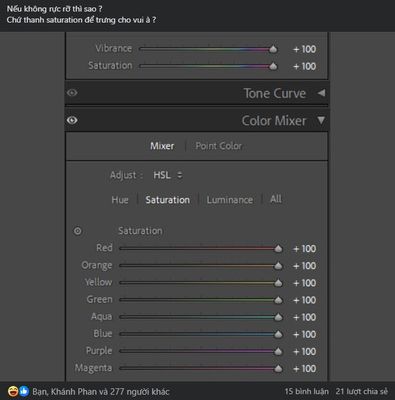Click the Yellow +100 value field
Image resolution: width=395 pixels, height=400 pixels.
[304, 283]
